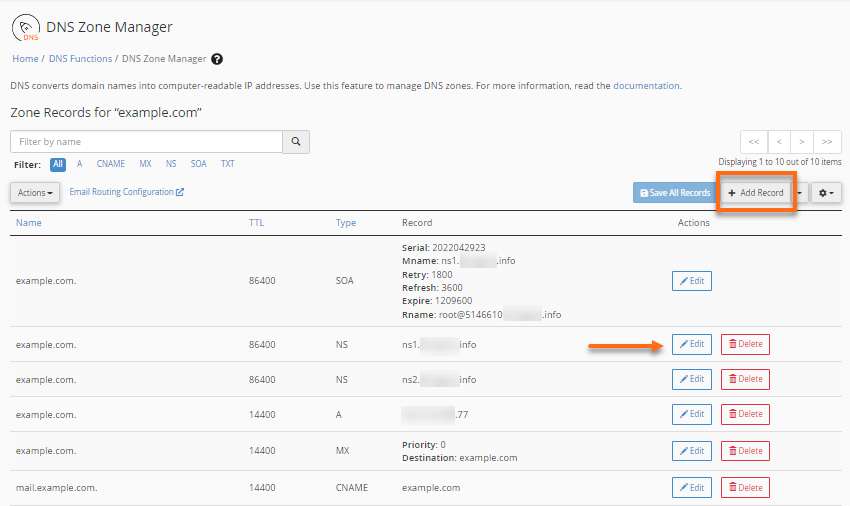Filter zone records by TXT type

pos(227,164)
